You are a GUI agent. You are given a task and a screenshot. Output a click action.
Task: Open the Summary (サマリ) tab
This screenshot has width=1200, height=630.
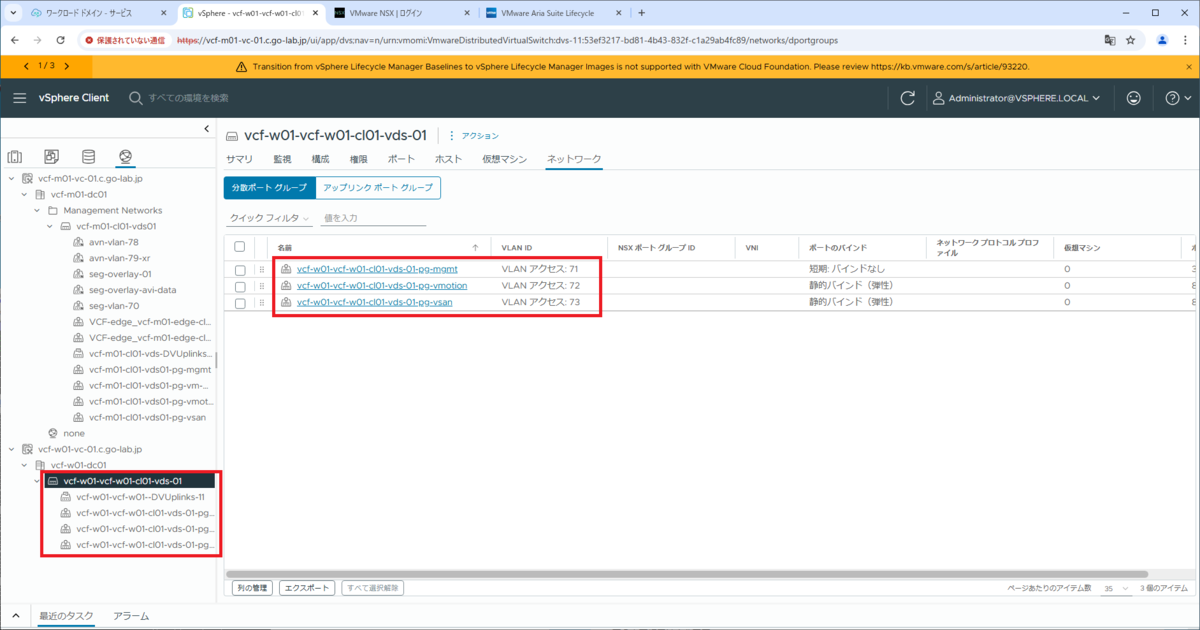[x=239, y=159]
